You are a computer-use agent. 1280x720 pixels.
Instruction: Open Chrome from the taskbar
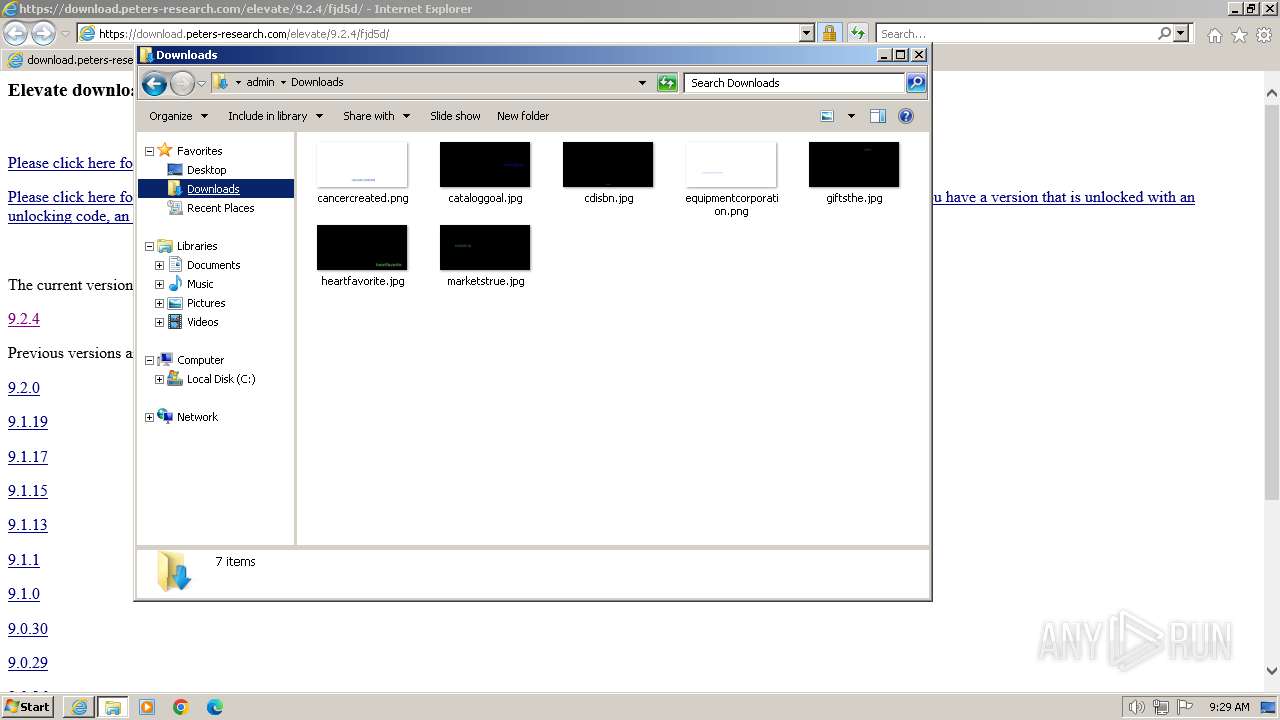pyautogui.click(x=181, y=707)
